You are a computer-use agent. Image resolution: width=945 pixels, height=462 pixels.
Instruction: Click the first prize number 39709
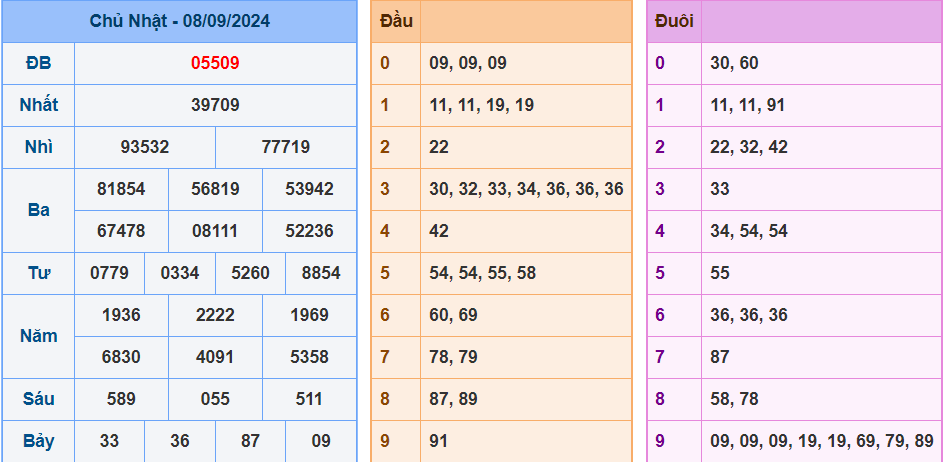215,105
